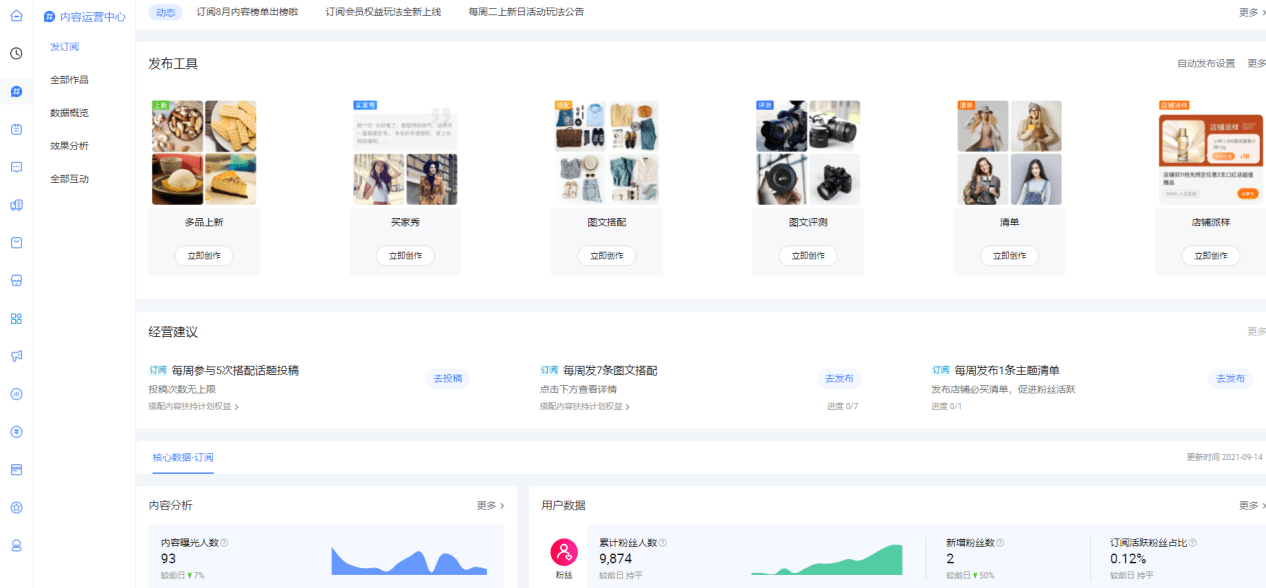Open the storefront icon in the sidebar
The height and width of the screenshot is (588, 1266).
16,280
